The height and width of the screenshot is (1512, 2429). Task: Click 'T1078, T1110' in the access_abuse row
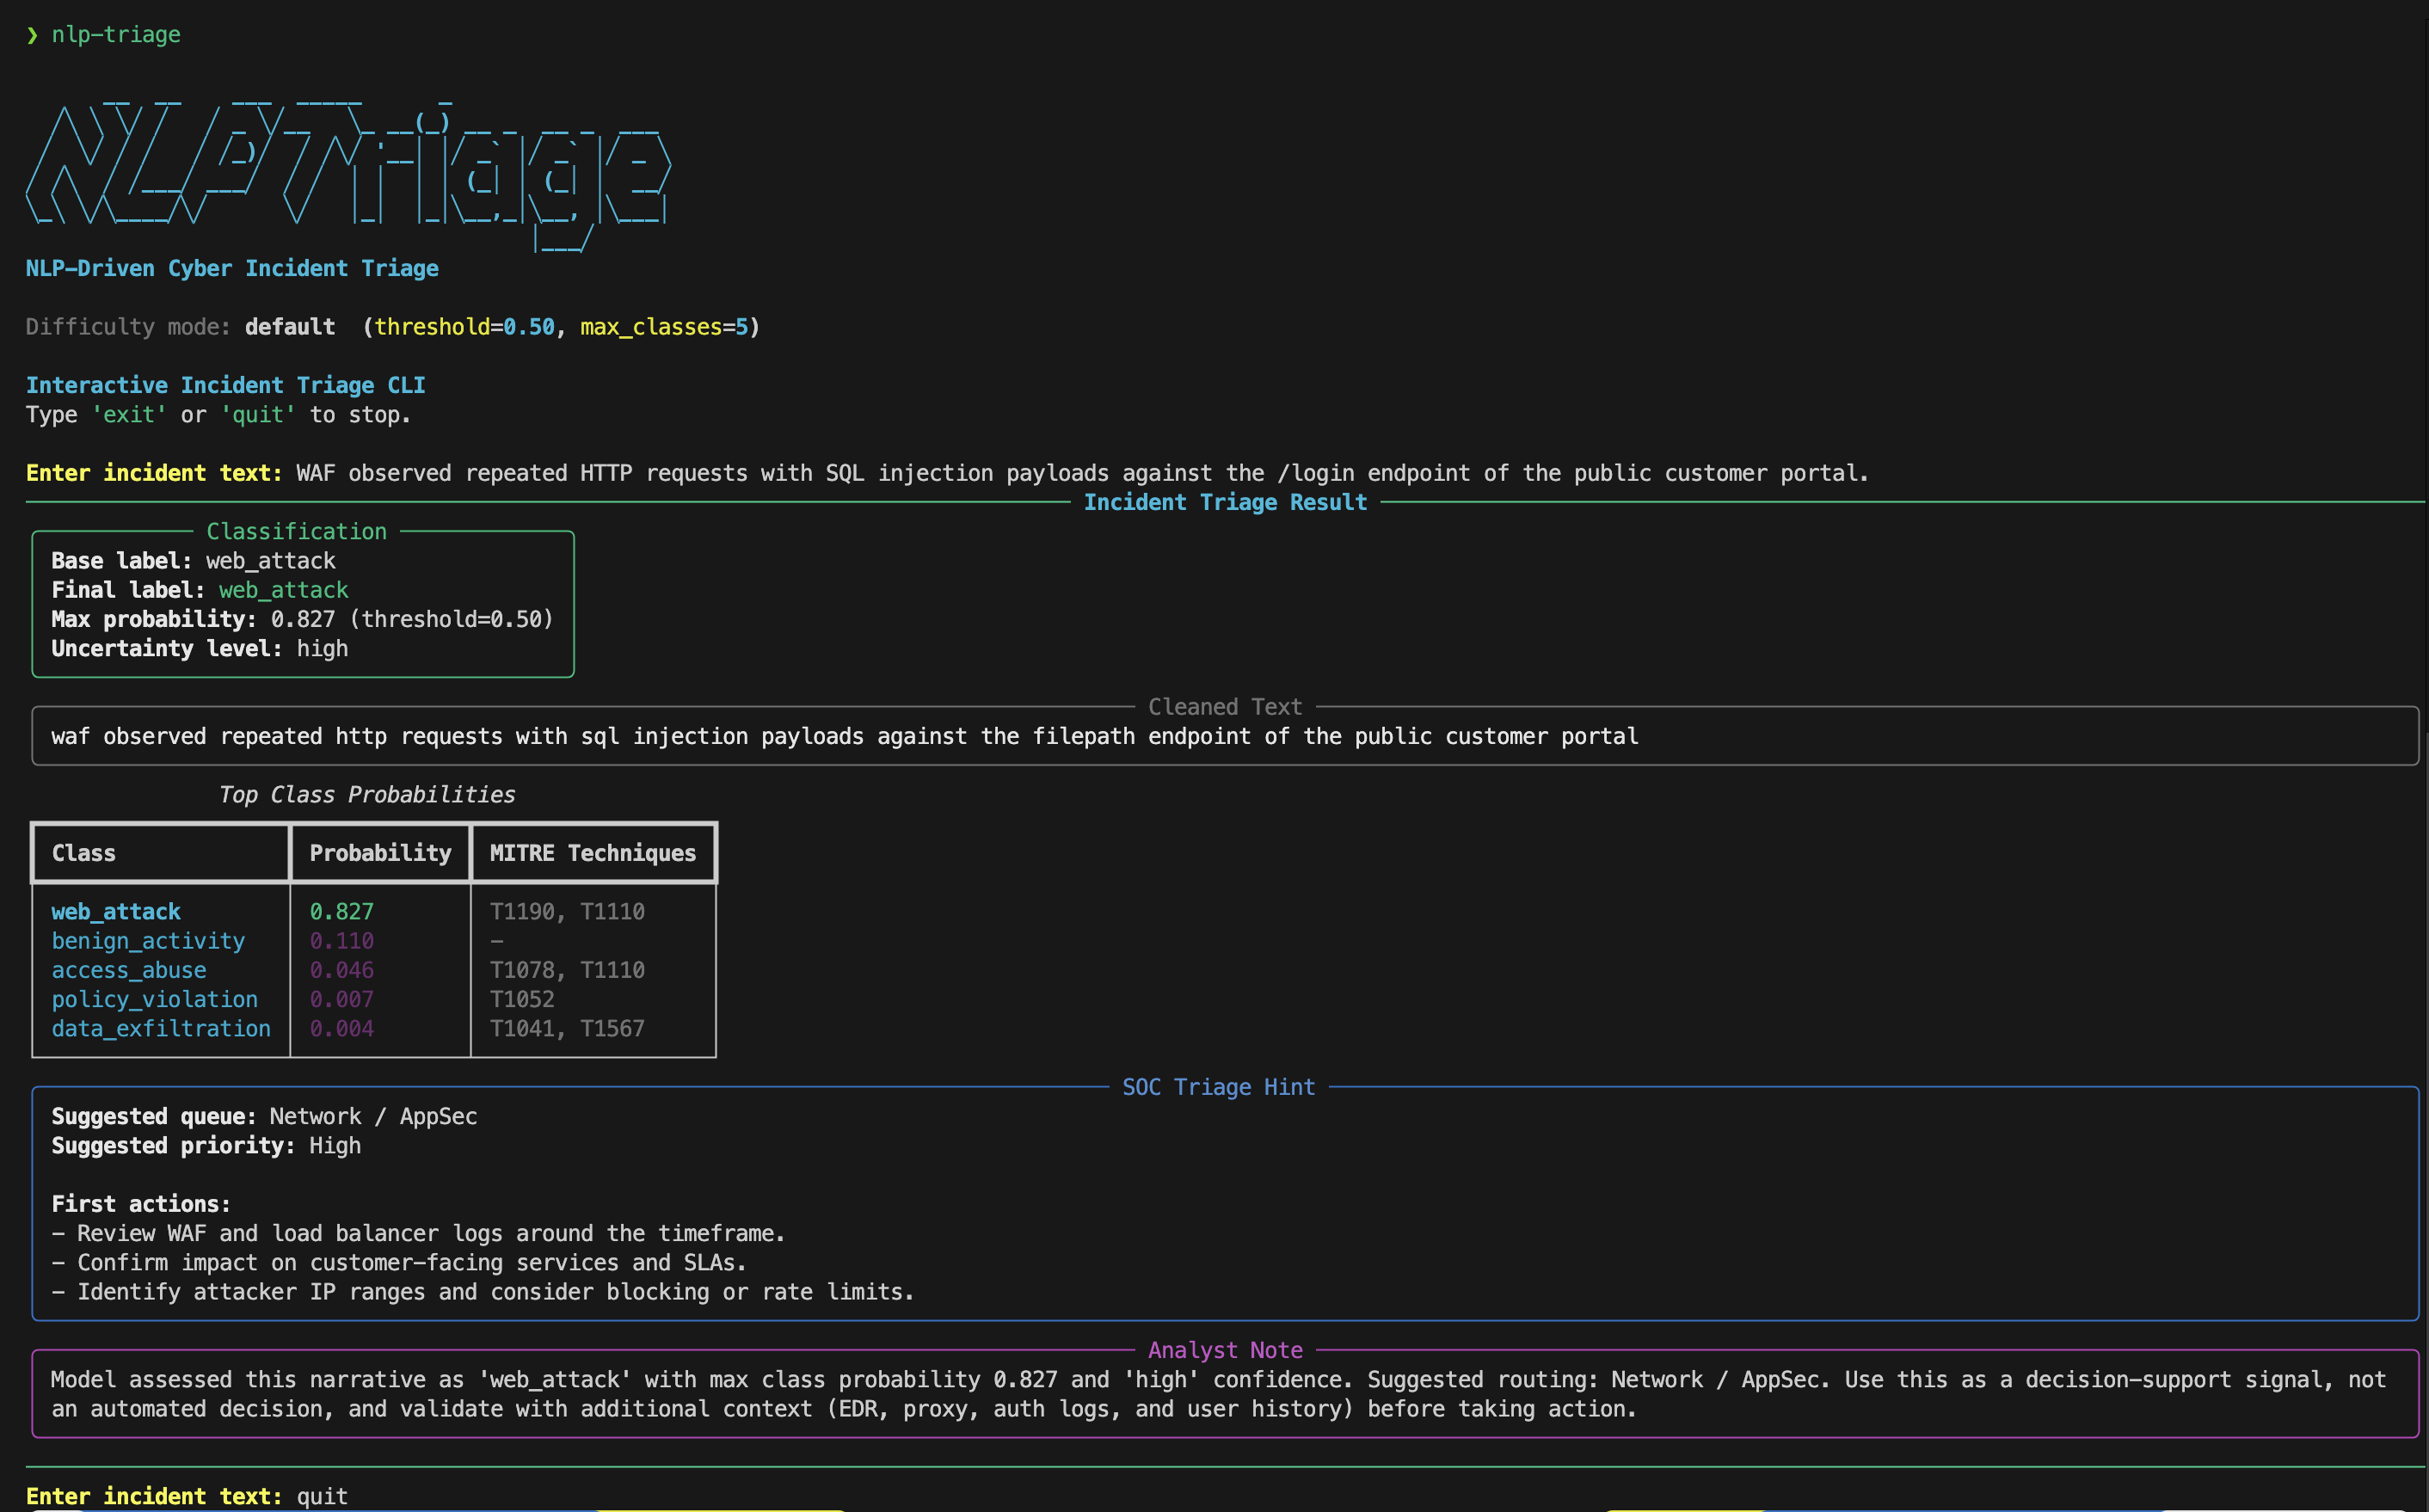(567, 970)
